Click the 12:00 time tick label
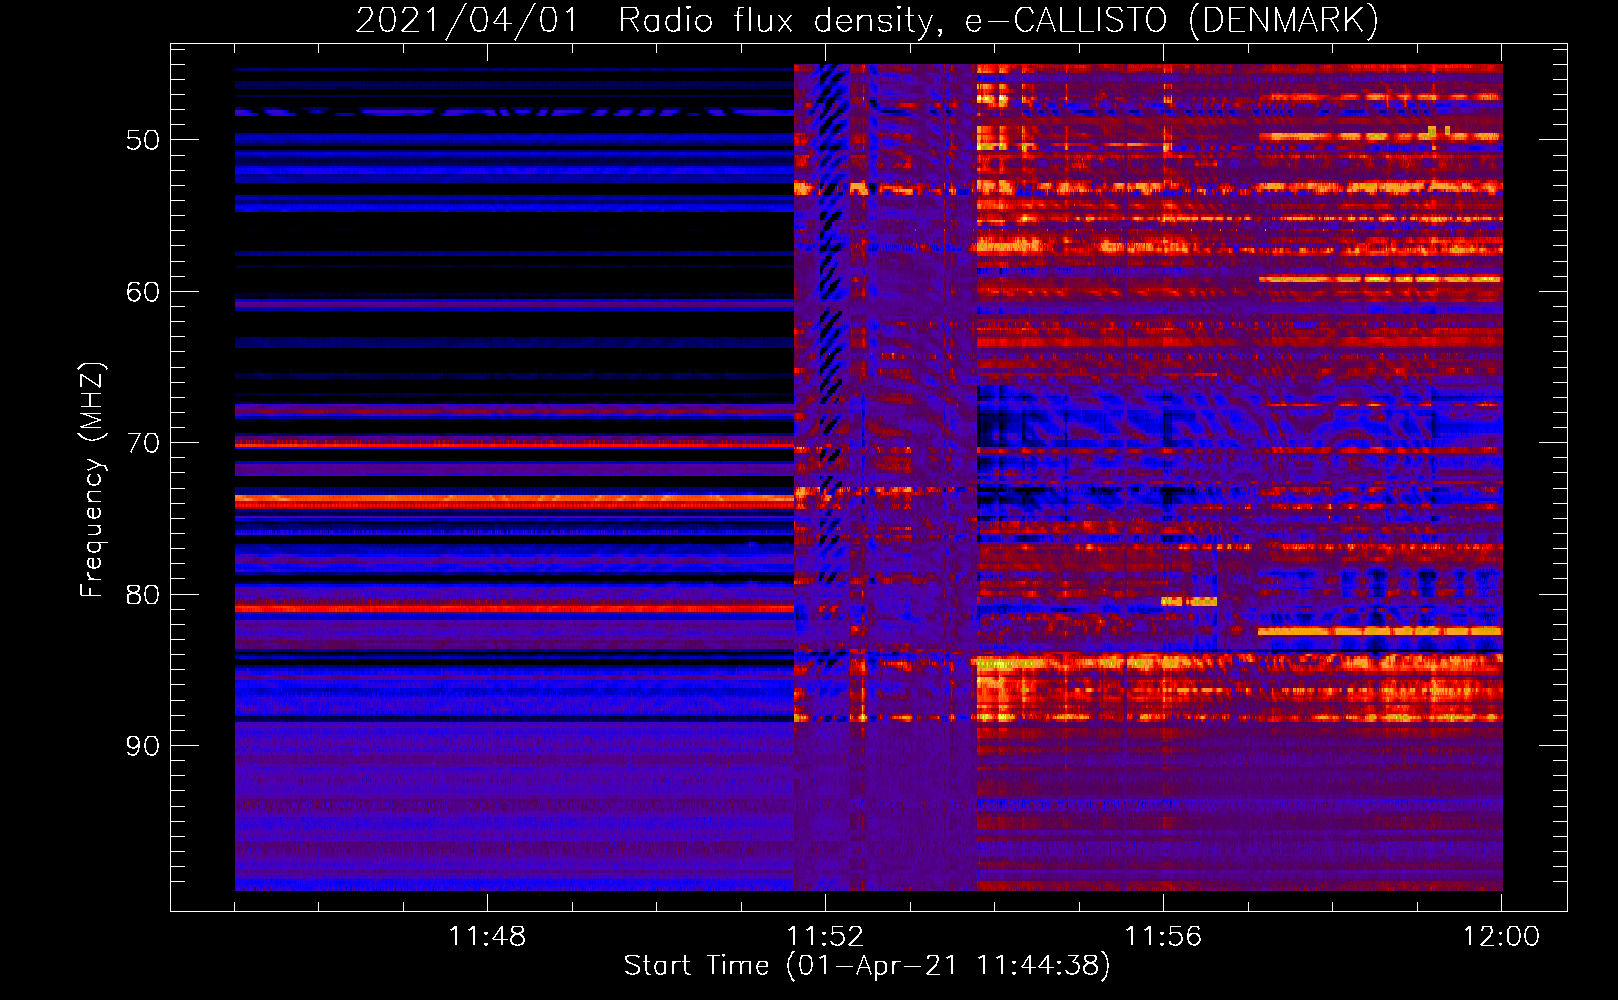The width and height of the screenshot is (1618, 1000). point(1501,936)
